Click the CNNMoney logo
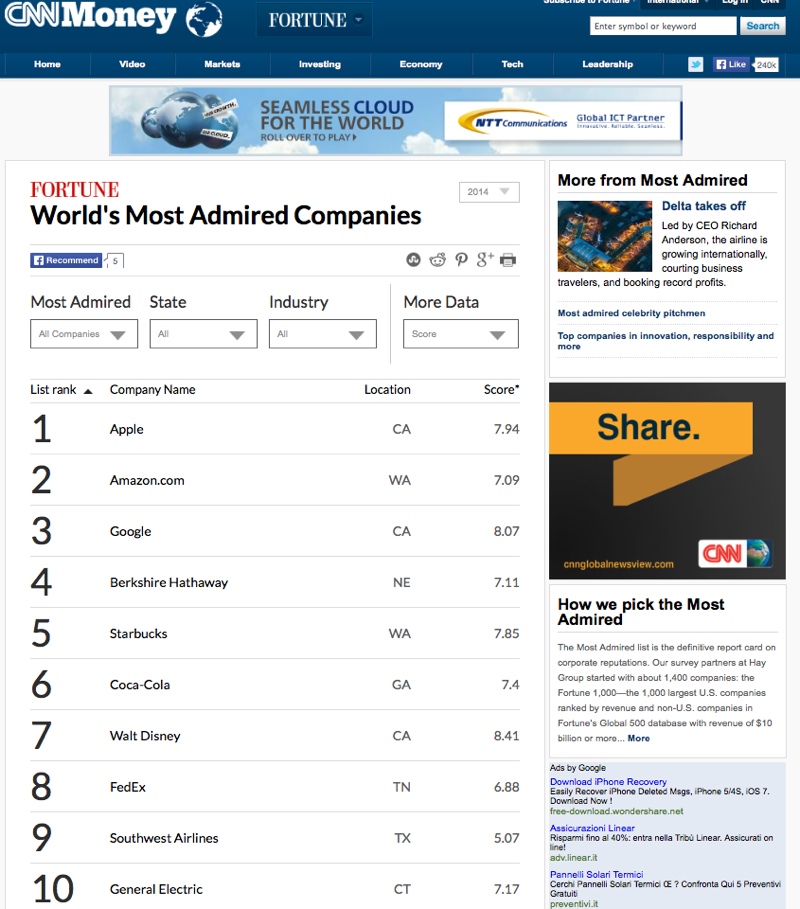 point(90,17)
